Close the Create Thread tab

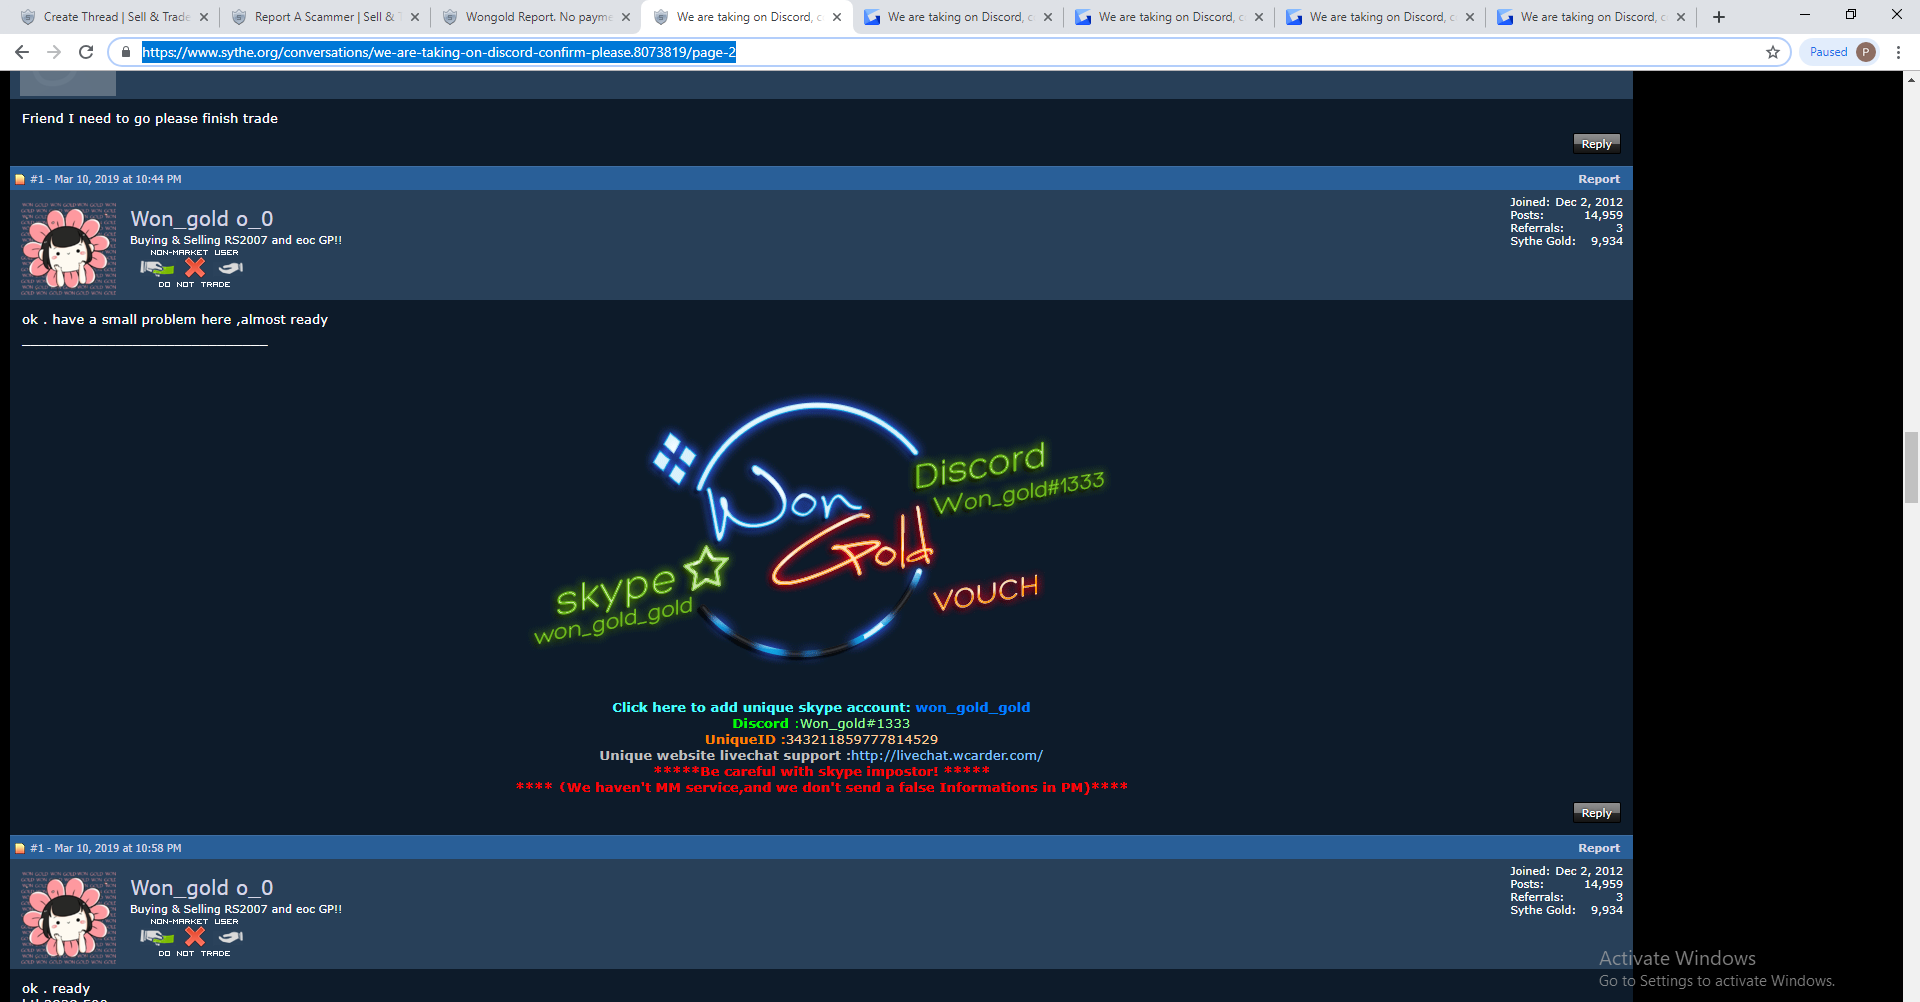coord(204,17)
